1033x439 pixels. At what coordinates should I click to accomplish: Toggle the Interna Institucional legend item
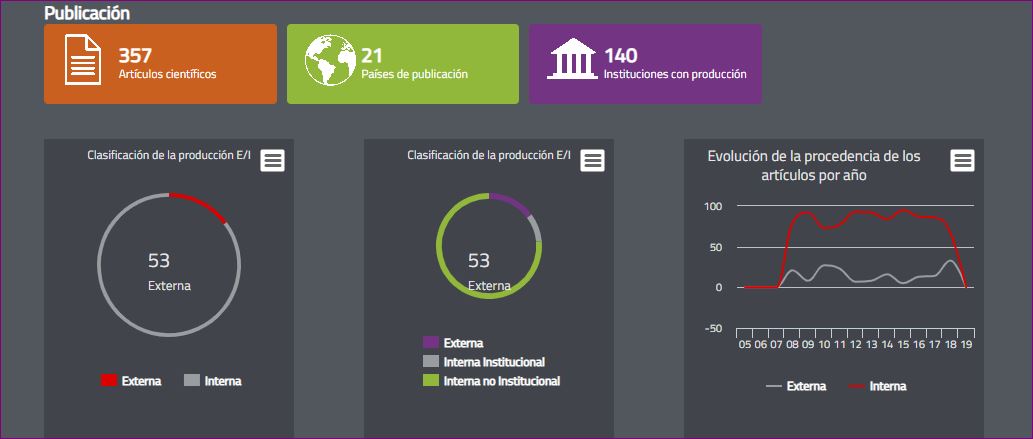[484, 362]
